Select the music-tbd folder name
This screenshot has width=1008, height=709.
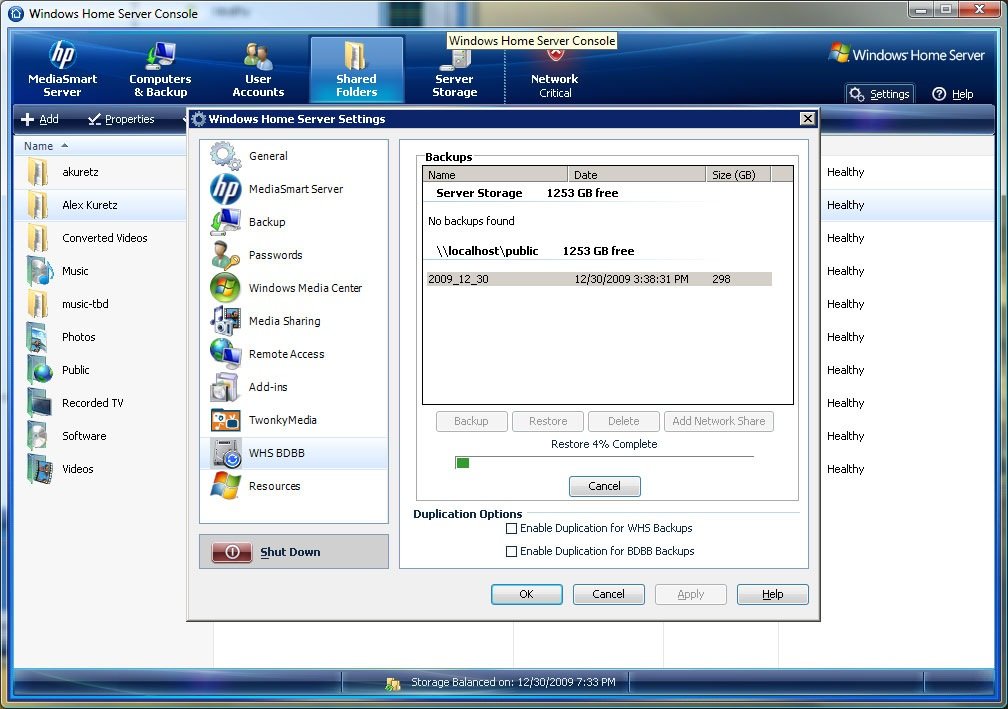(x=86, y=304)
